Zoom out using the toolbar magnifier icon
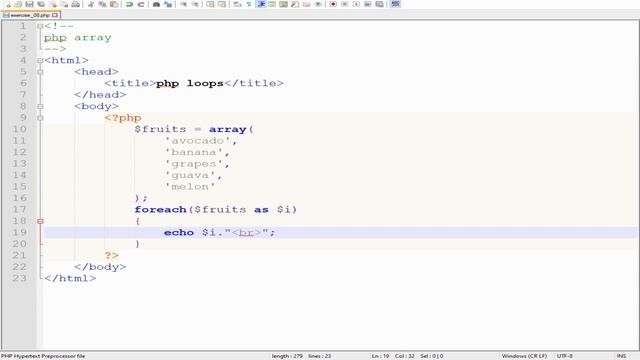The height and width of the screenshot is (360, 640). 195,4
